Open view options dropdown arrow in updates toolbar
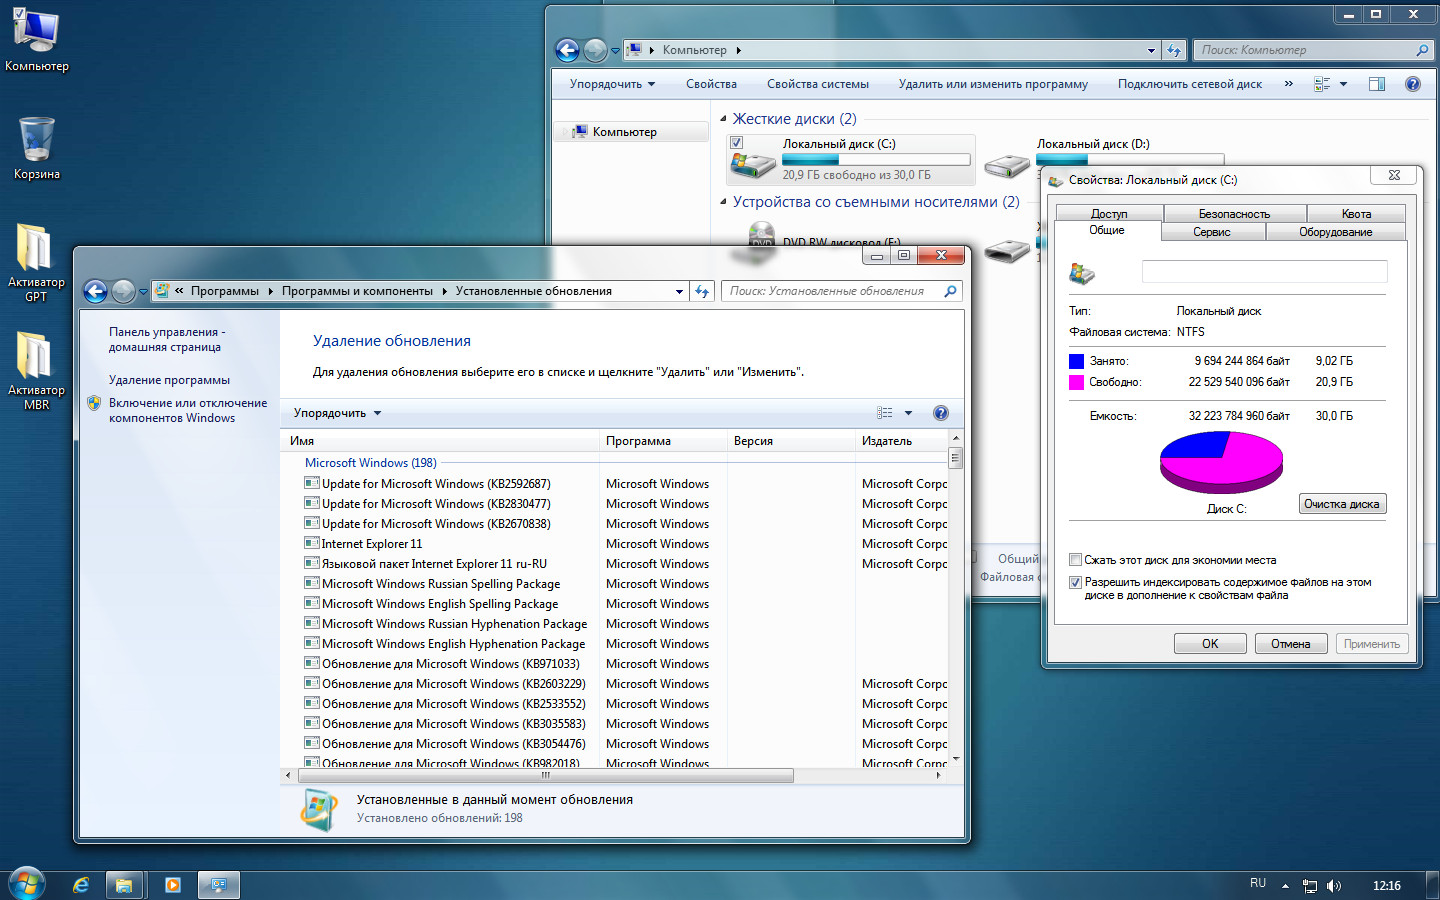 point(908,413)
